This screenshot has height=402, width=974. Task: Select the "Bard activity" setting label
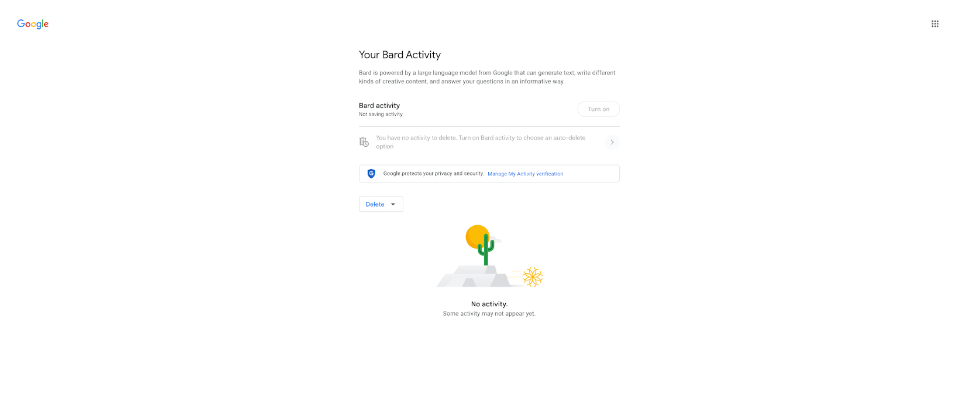[x=379, y=105]
